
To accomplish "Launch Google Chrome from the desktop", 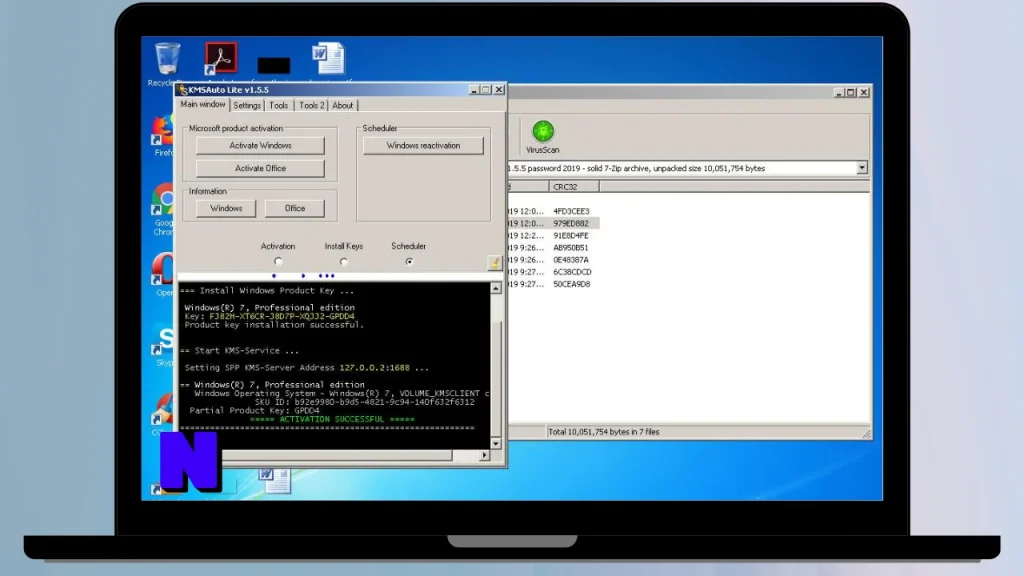I will pos(164,200).
